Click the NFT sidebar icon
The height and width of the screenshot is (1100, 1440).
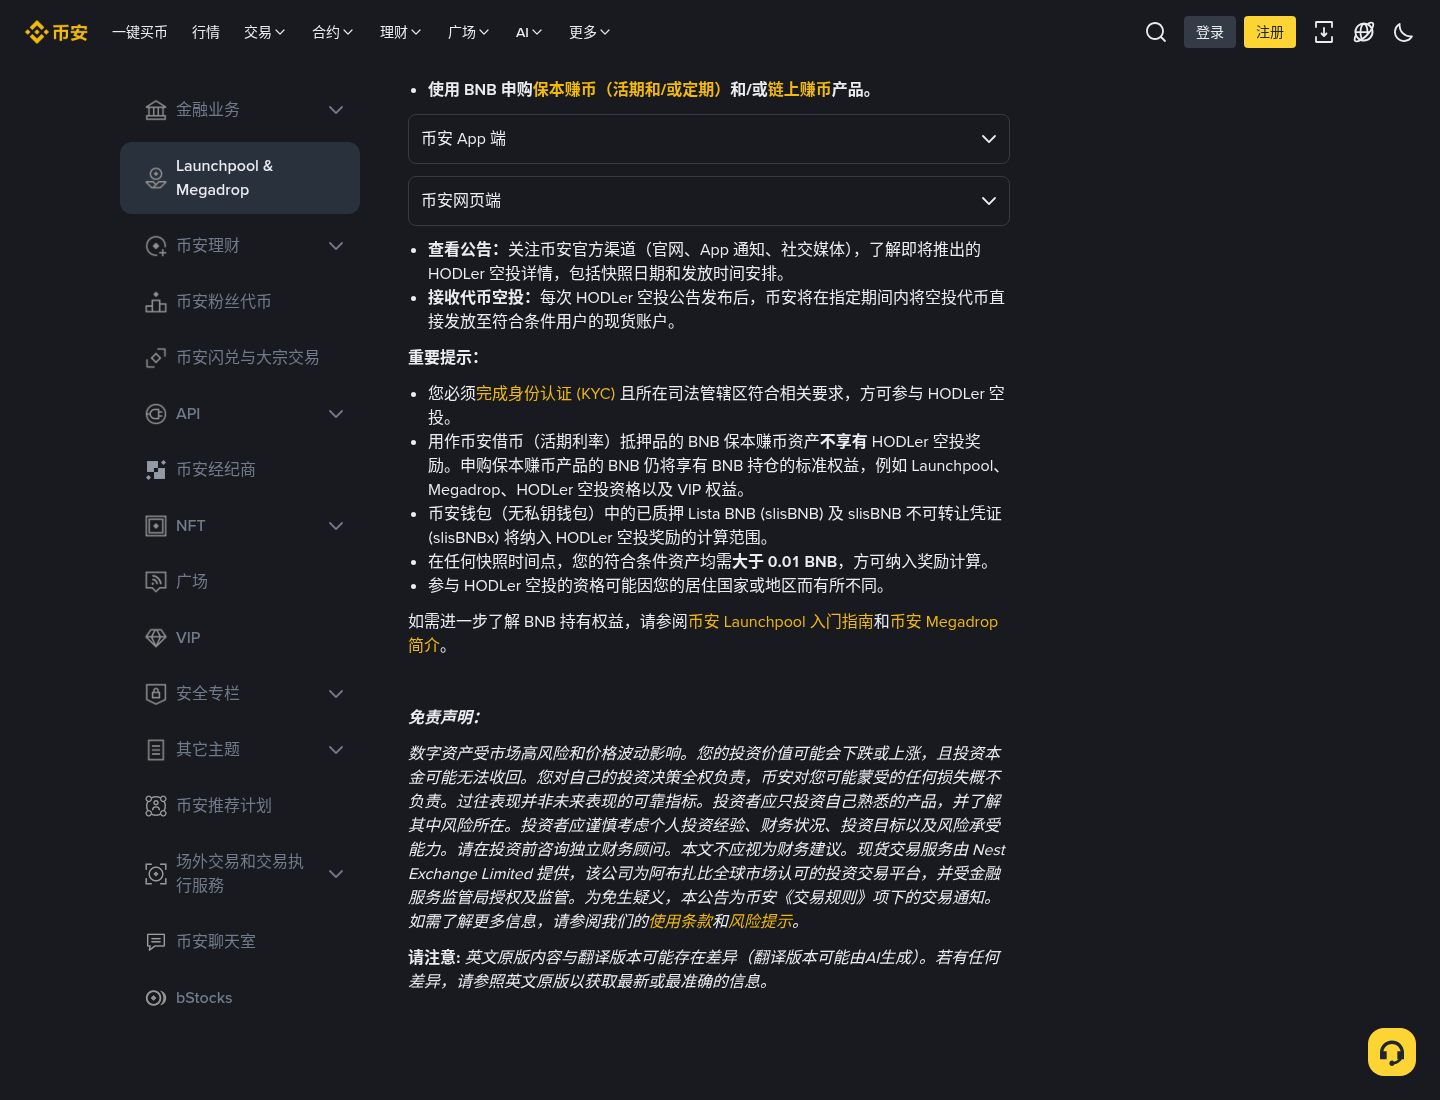click(x=156, y=526)
